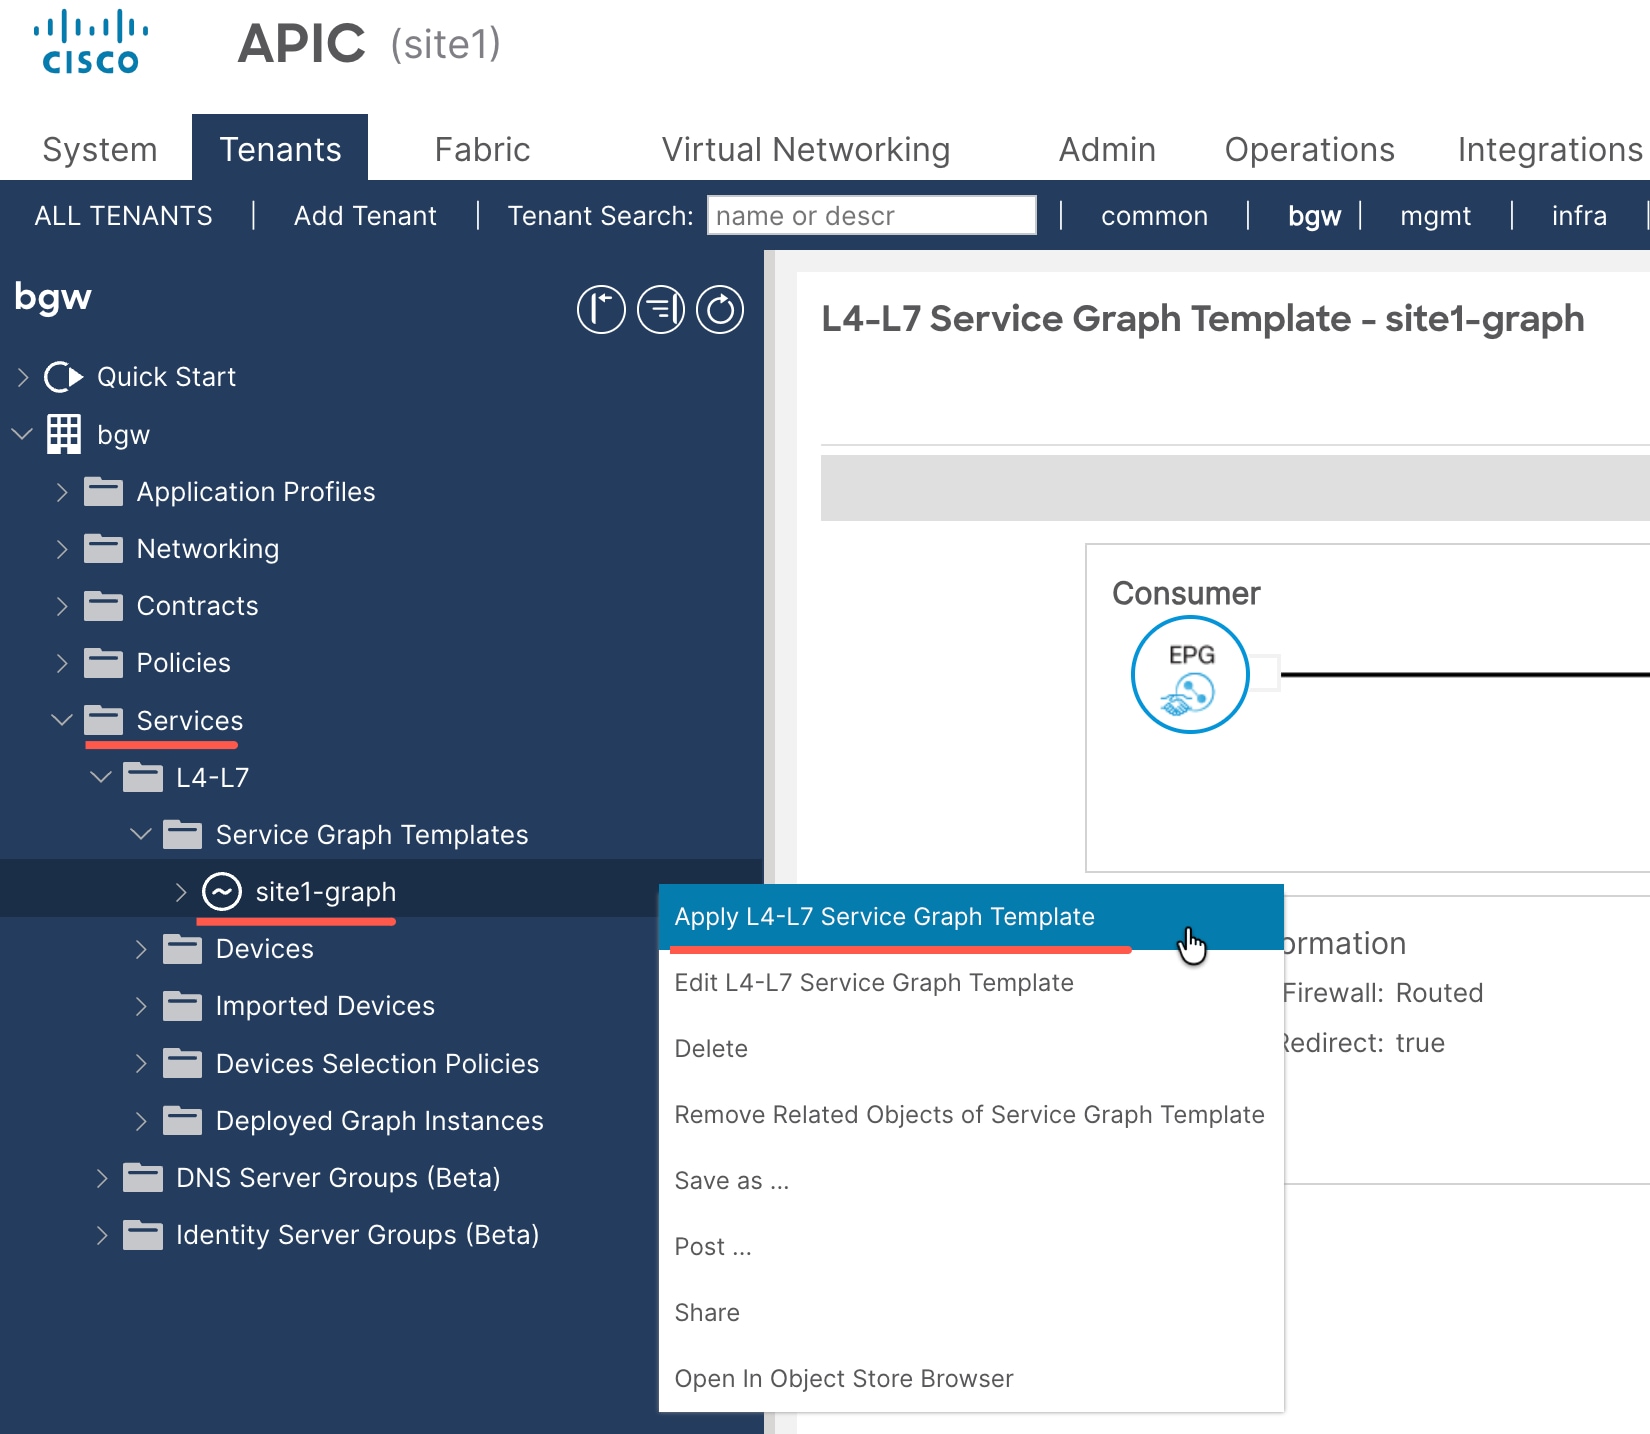
Task: Expand the site1-graph chevron
Action: coord(181,892)
